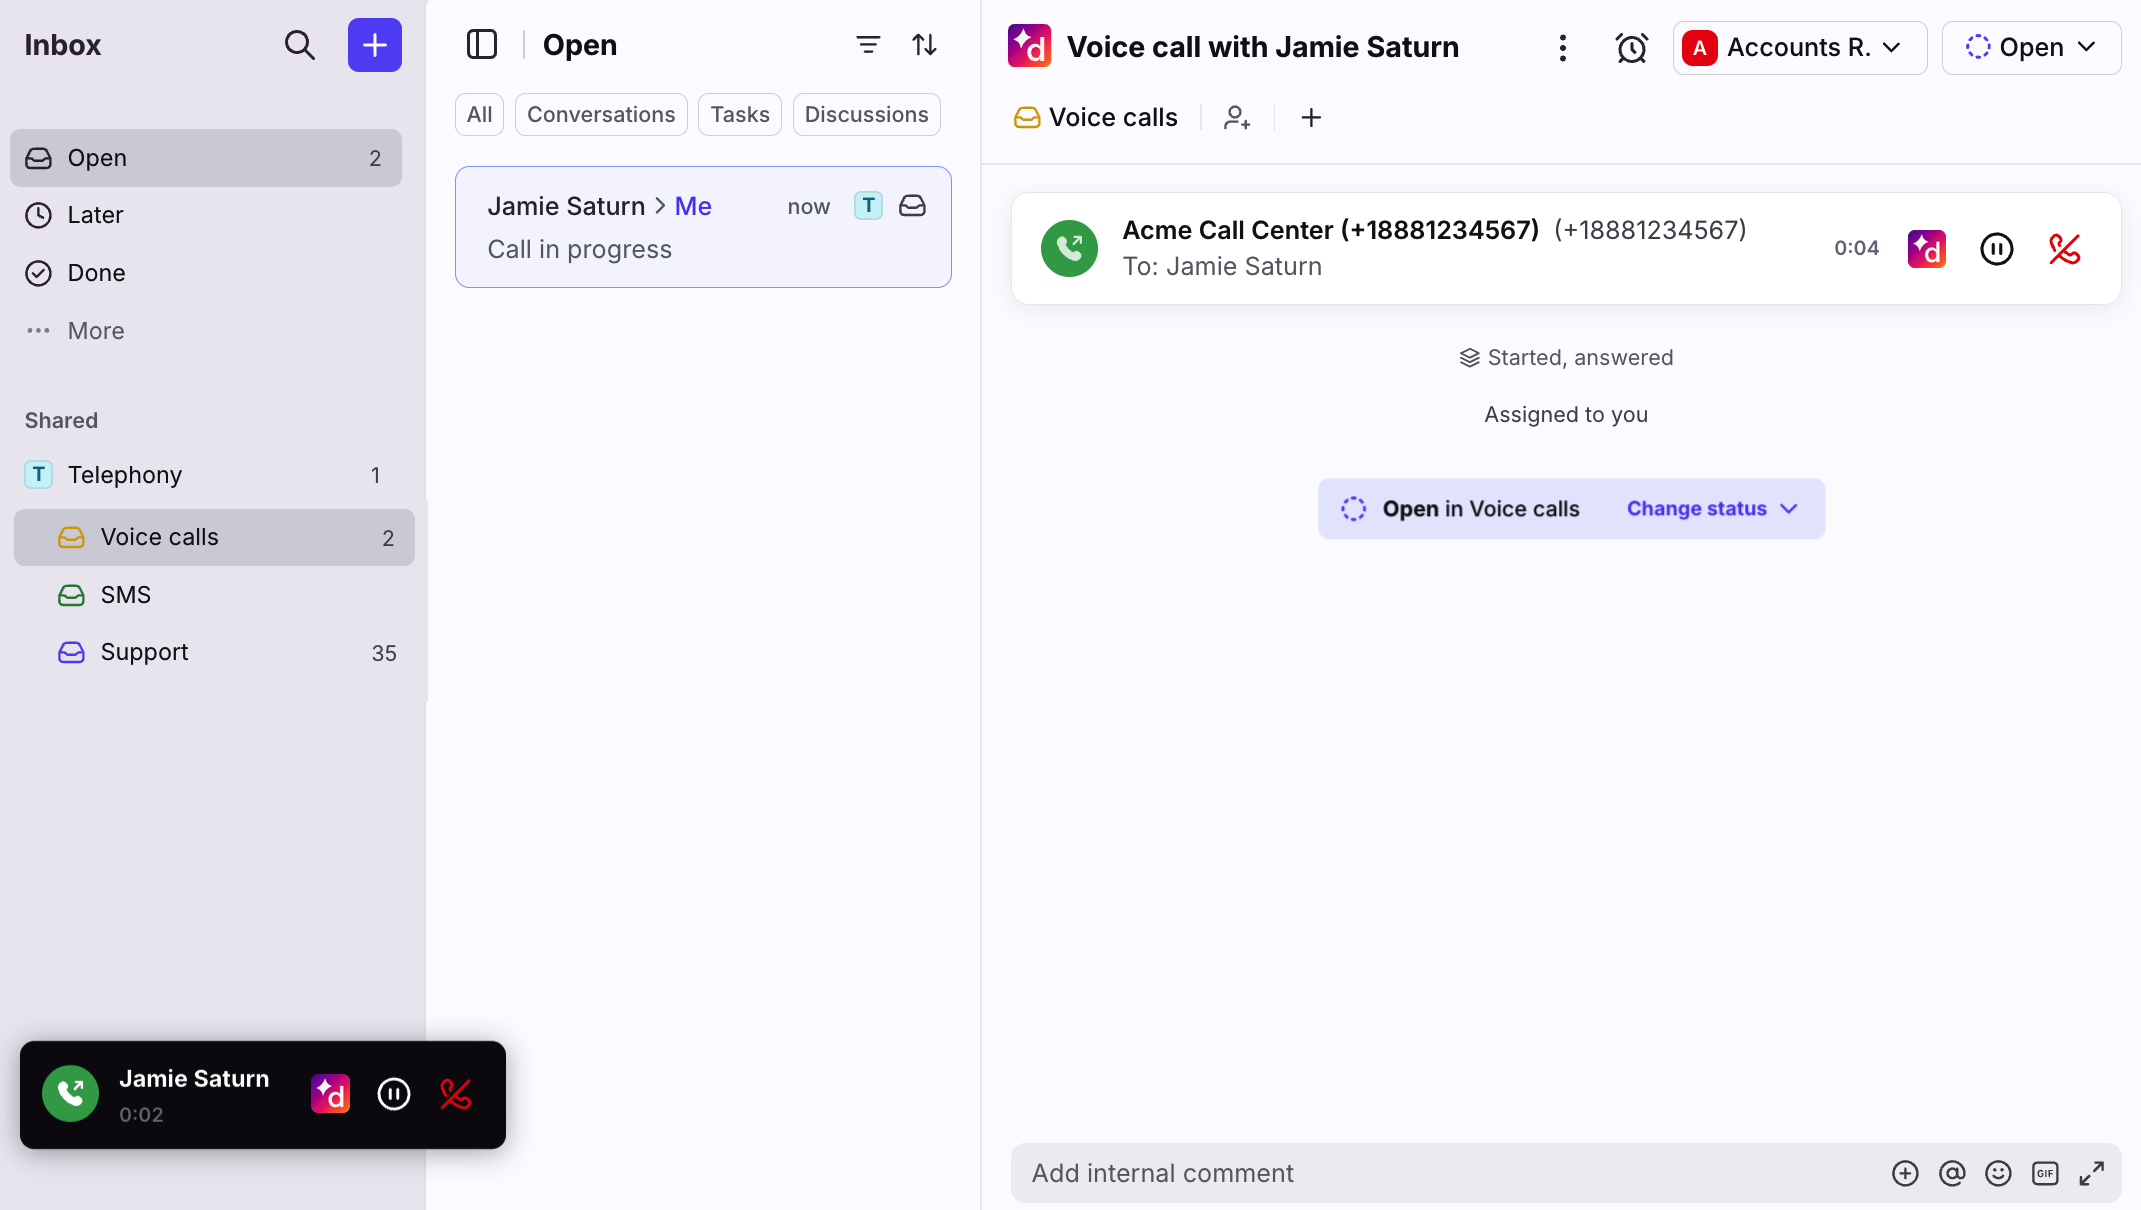Image resolution: width=2141 pixels, height=1210 pixels.
Task: Open the snooze alarm clock icon
Action: coord(1631,47)
